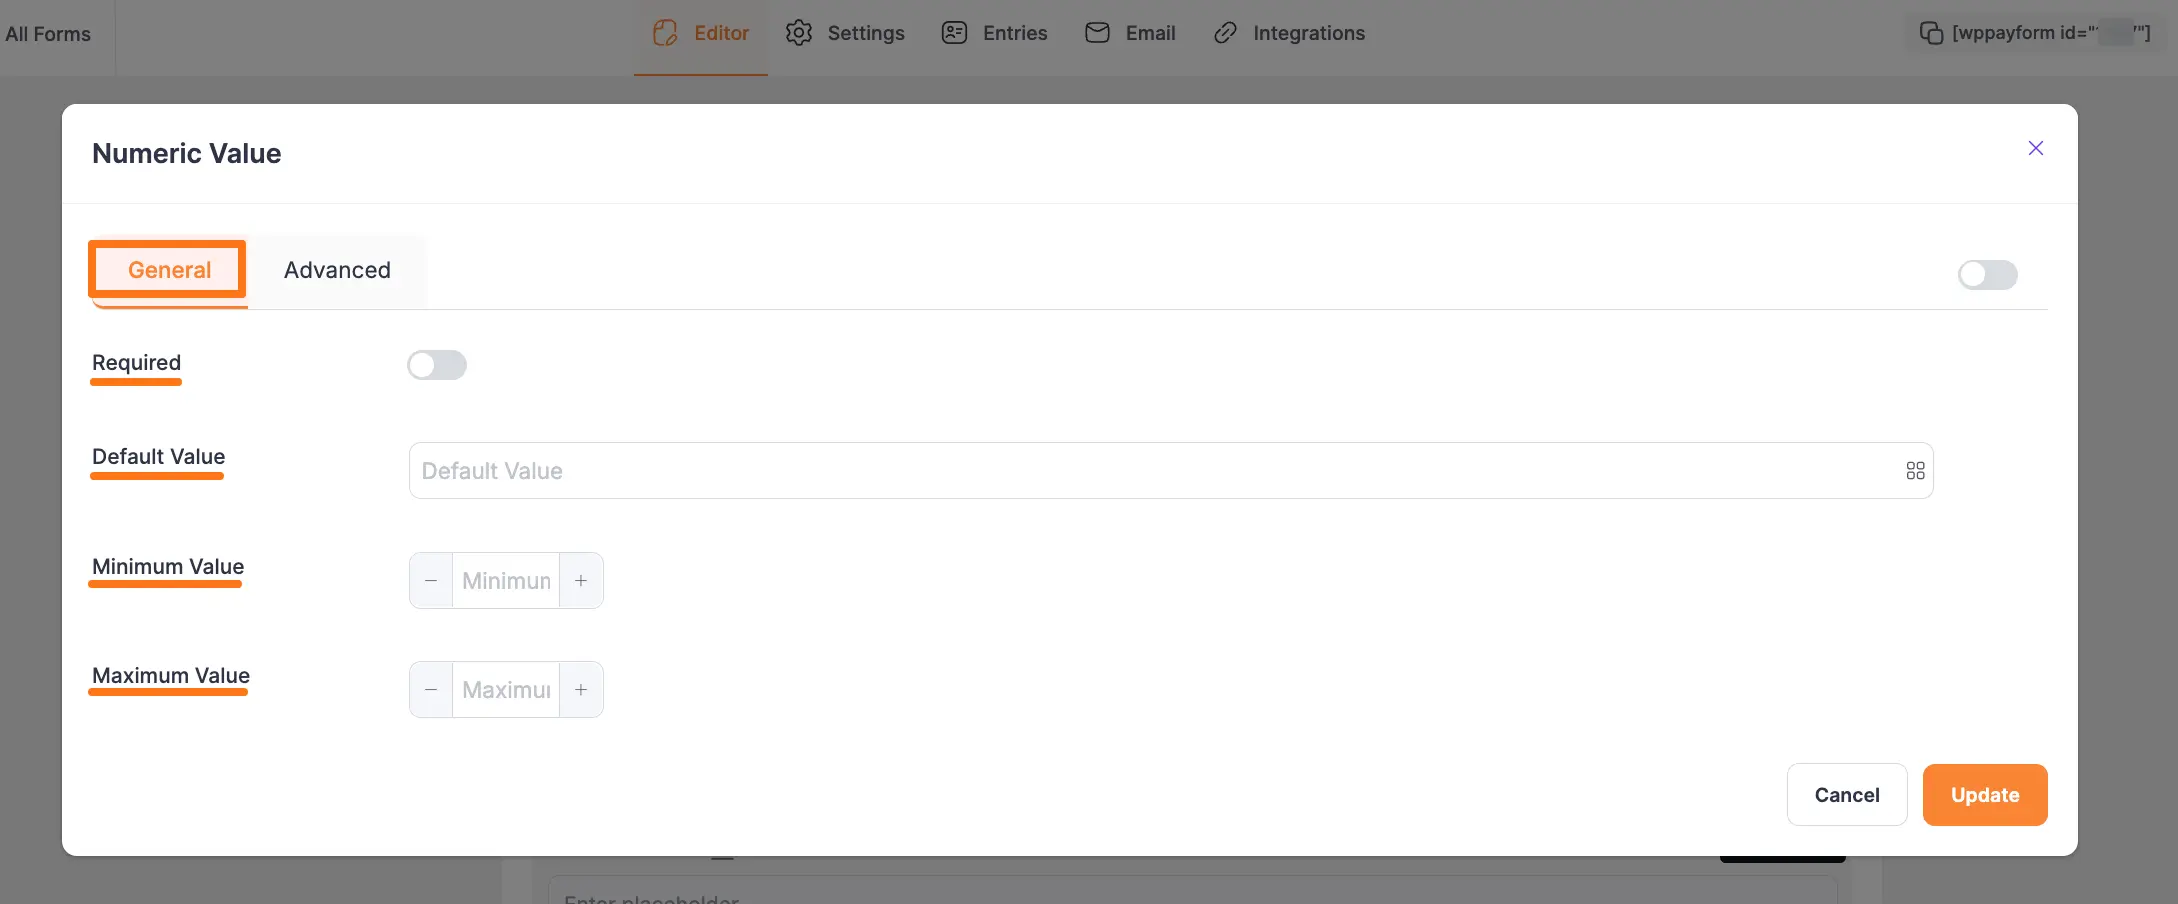Screen dimensions: 2178x904
Task: Click the Email envelope icon
Action: tap(1097, 33)
